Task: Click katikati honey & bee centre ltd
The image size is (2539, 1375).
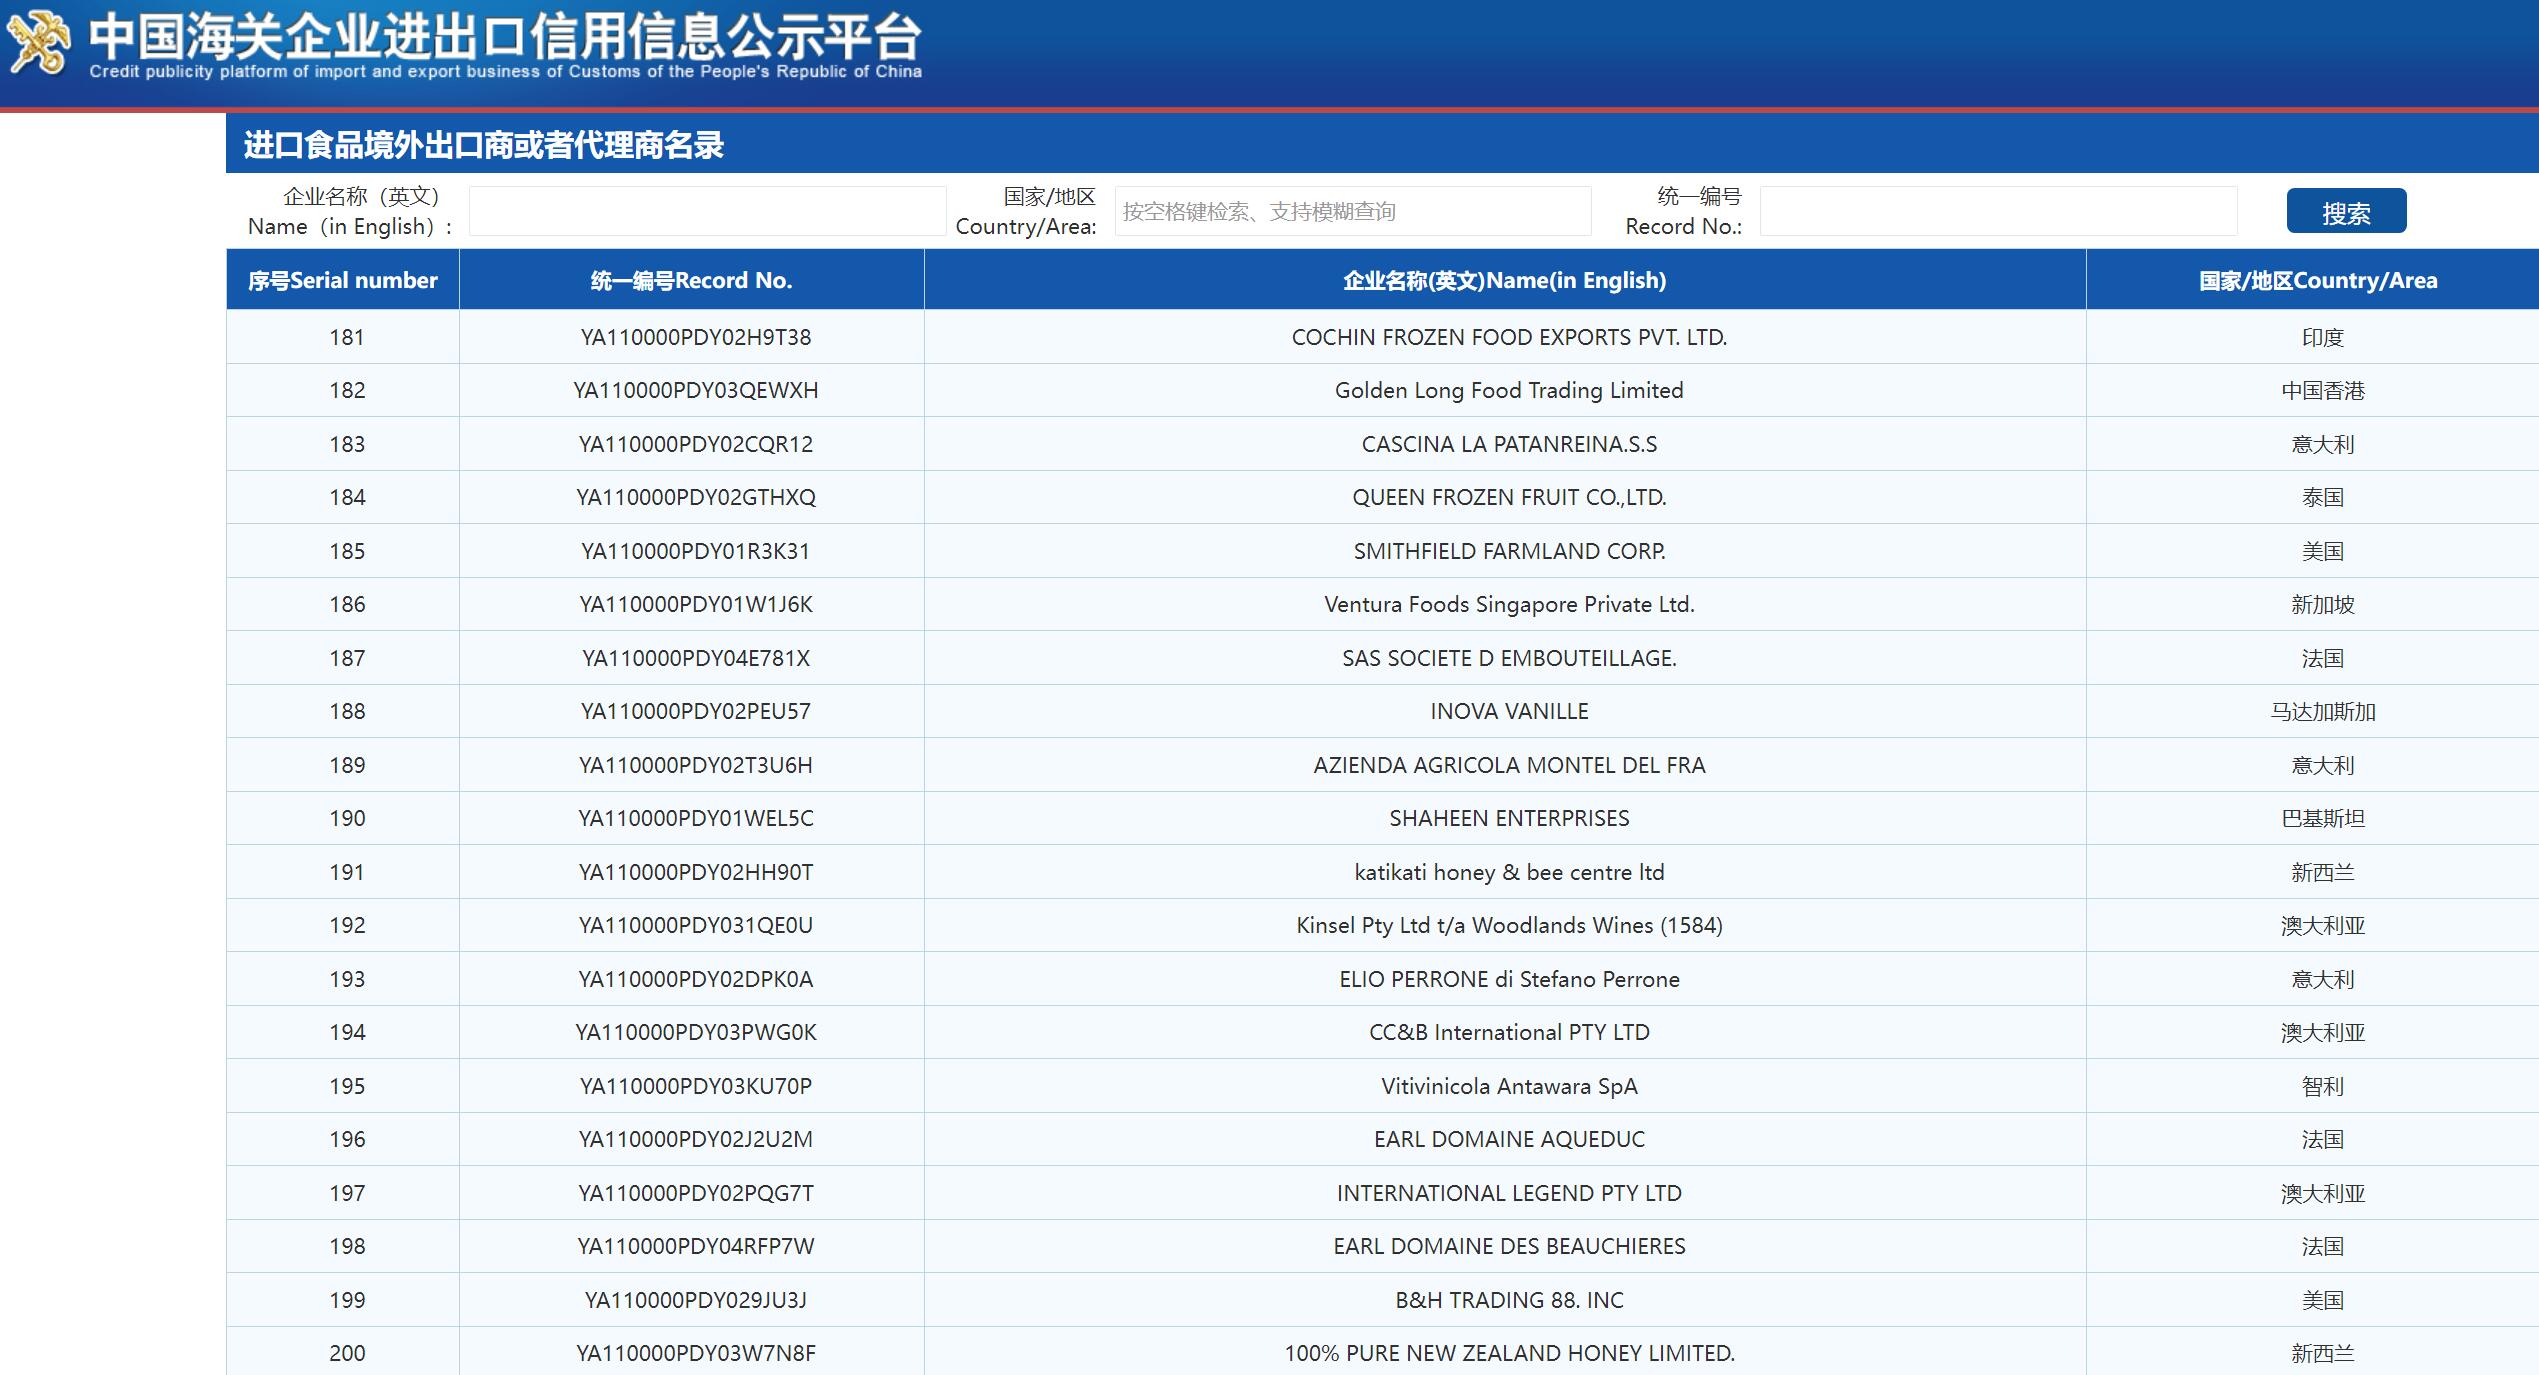Action: (1509, 872)
